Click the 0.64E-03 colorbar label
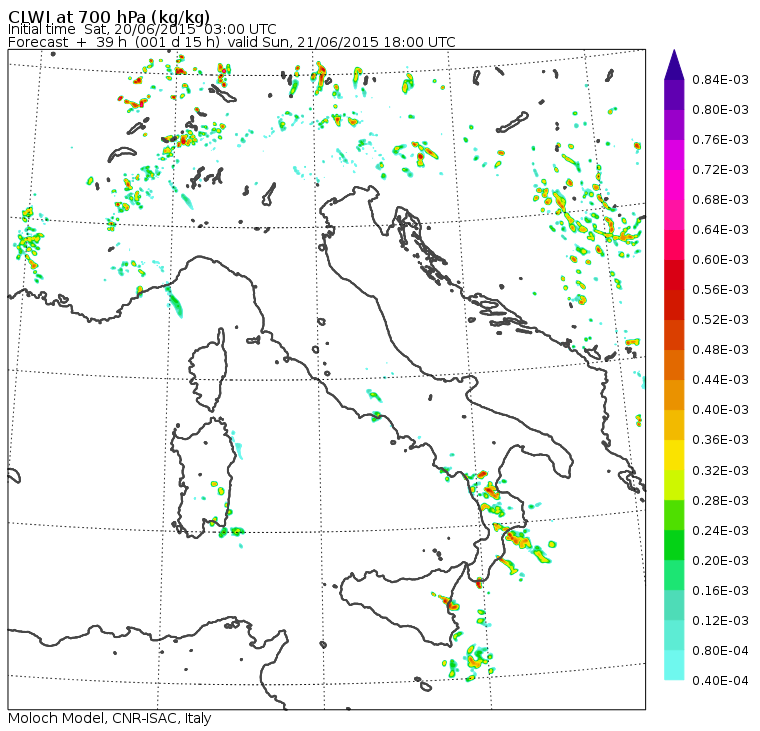Screen dimensions: 760x731 720,230
